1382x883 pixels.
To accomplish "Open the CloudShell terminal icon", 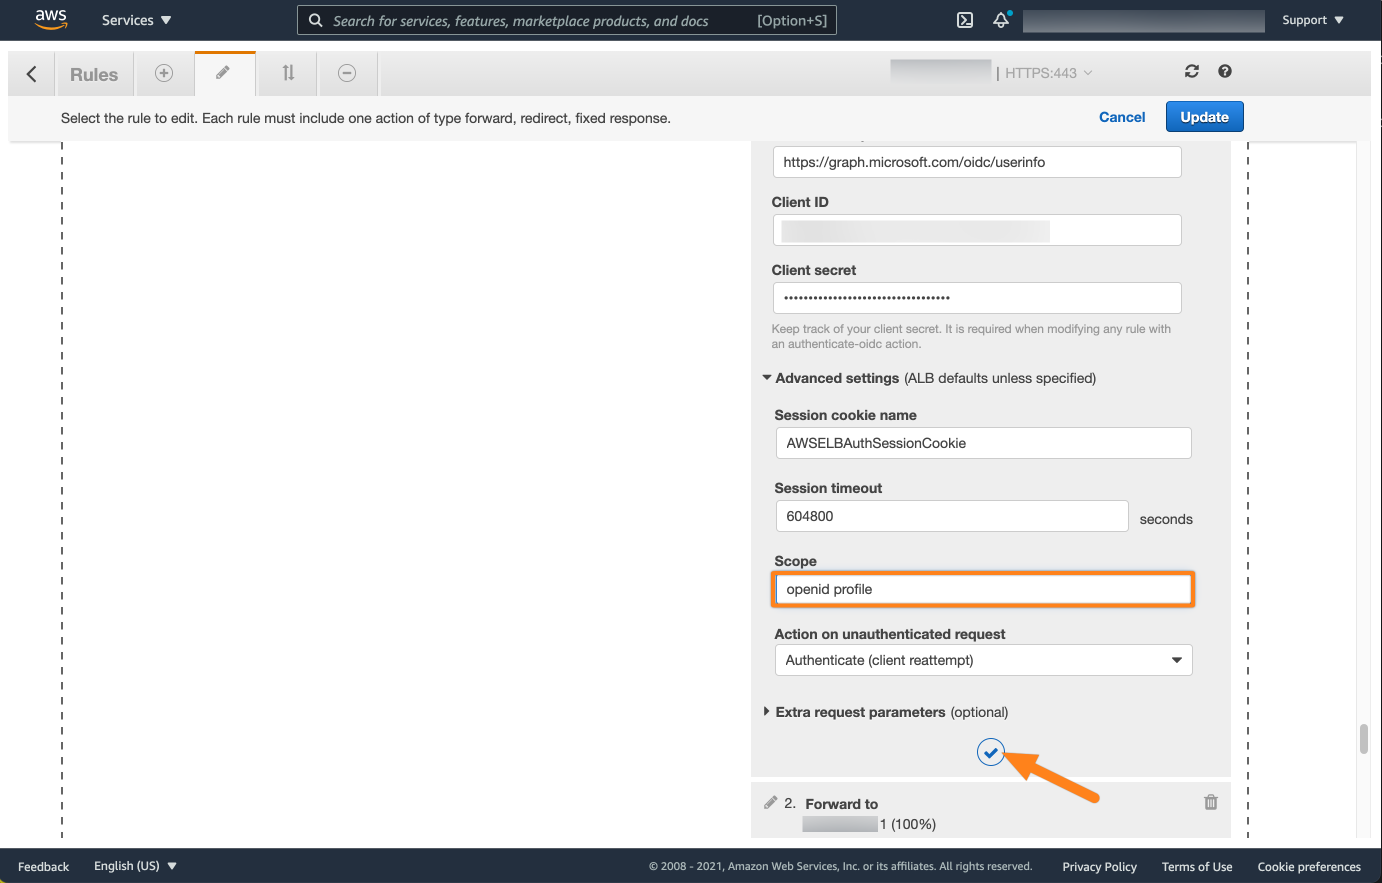I will tap(965, 20).
